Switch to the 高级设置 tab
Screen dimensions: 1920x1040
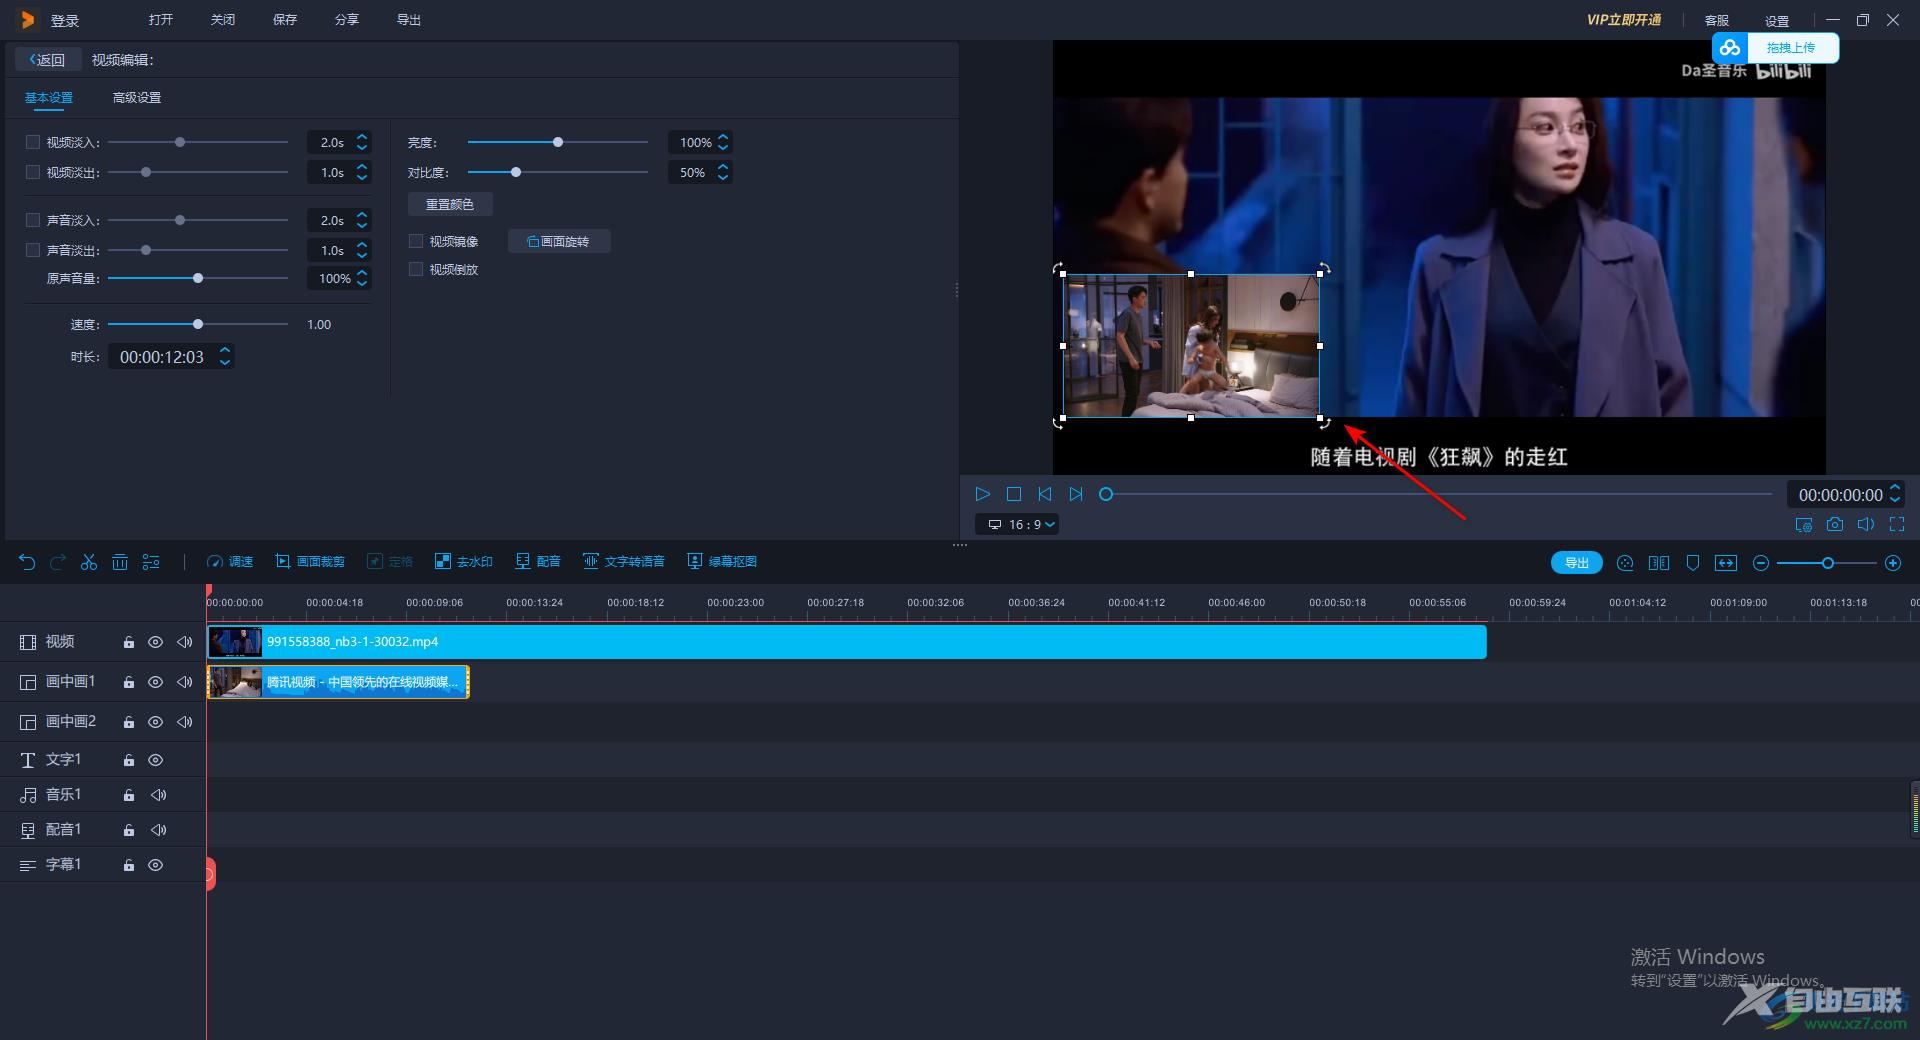pos(137,98)
